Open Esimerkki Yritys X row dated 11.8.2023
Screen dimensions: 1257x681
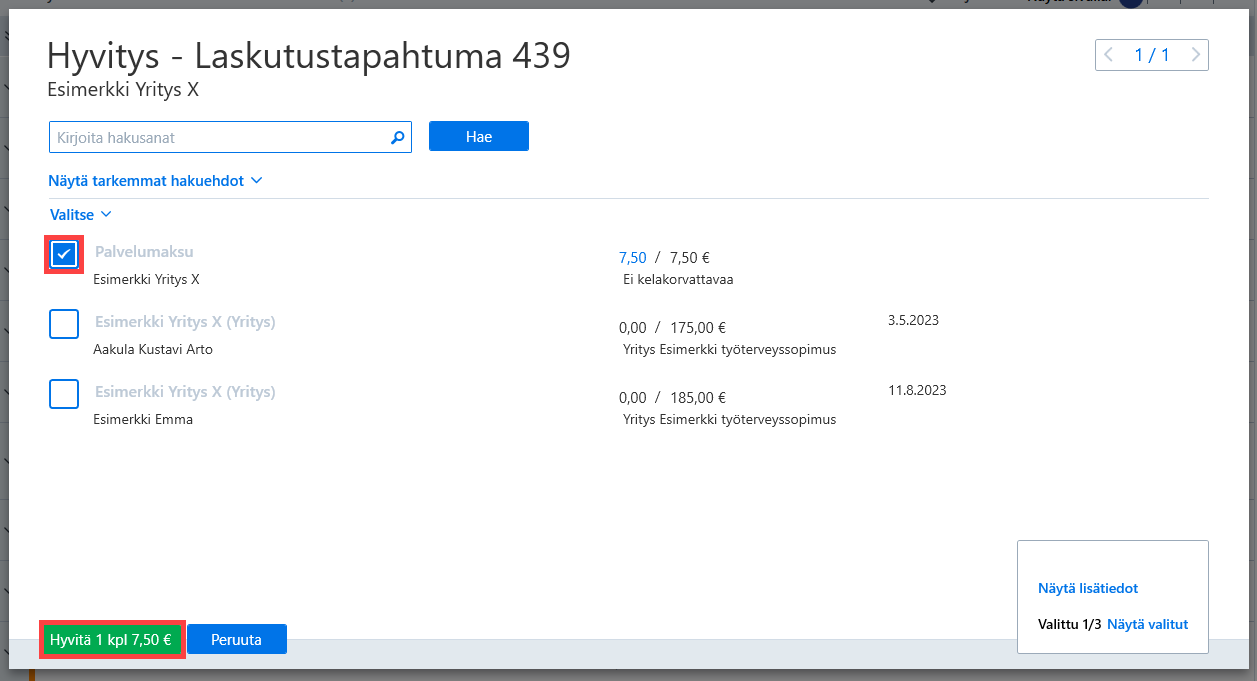[x=185, y=392]
